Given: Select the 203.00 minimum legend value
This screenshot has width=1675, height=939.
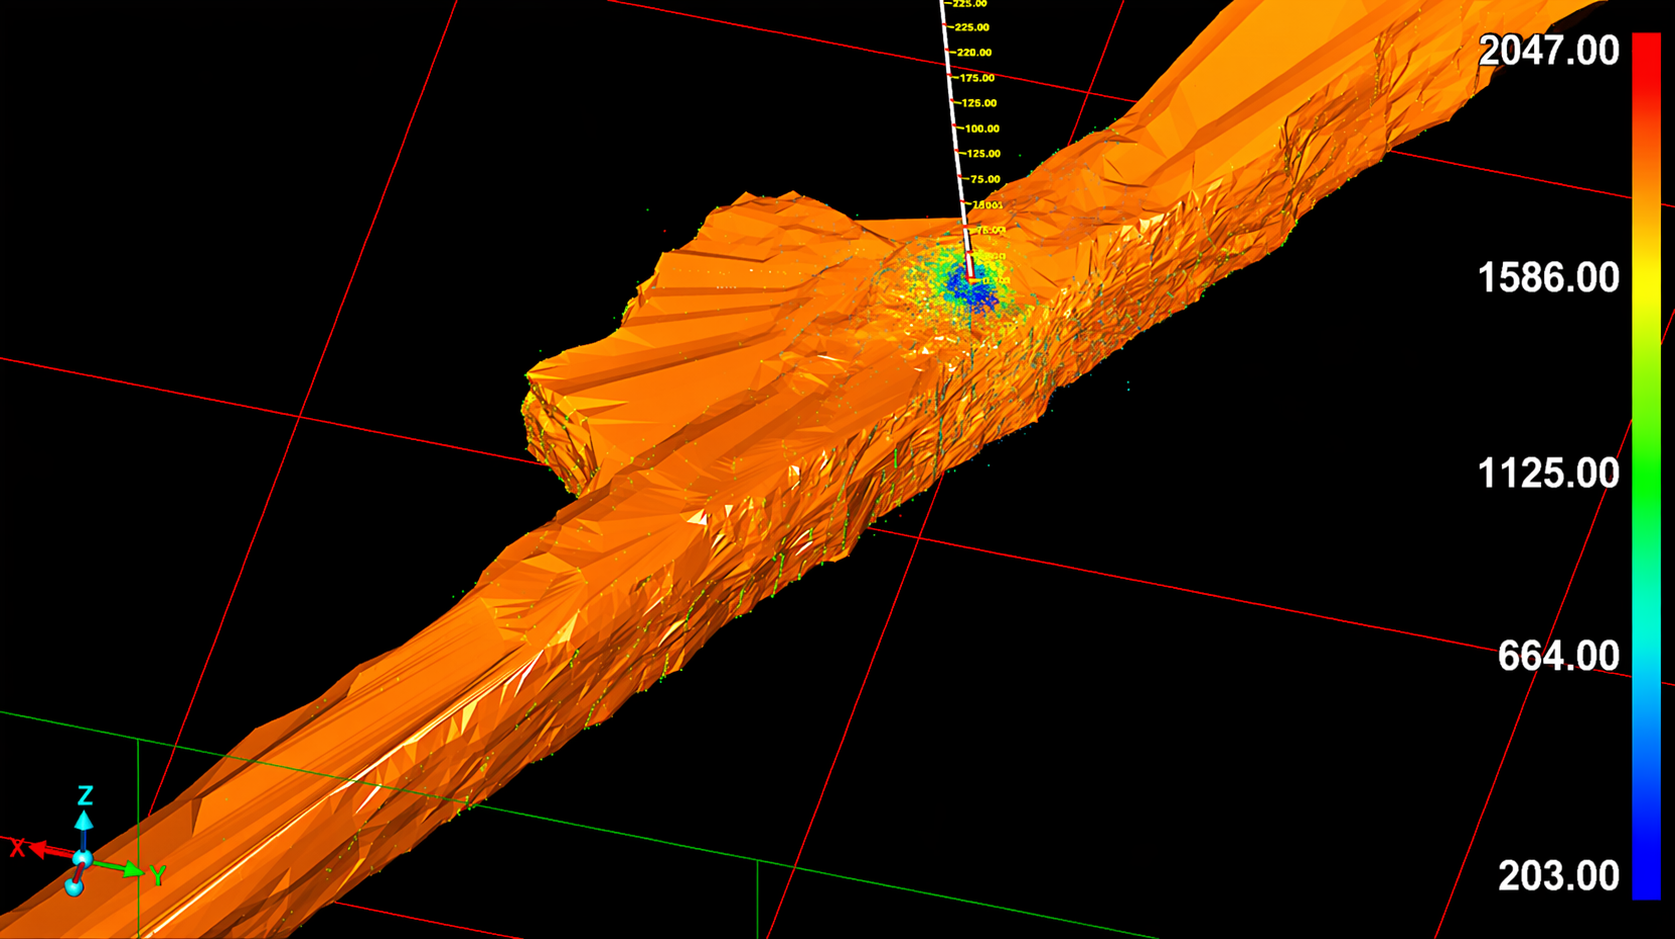Looking at the screenshot, I should click(x=1558, y=876).
